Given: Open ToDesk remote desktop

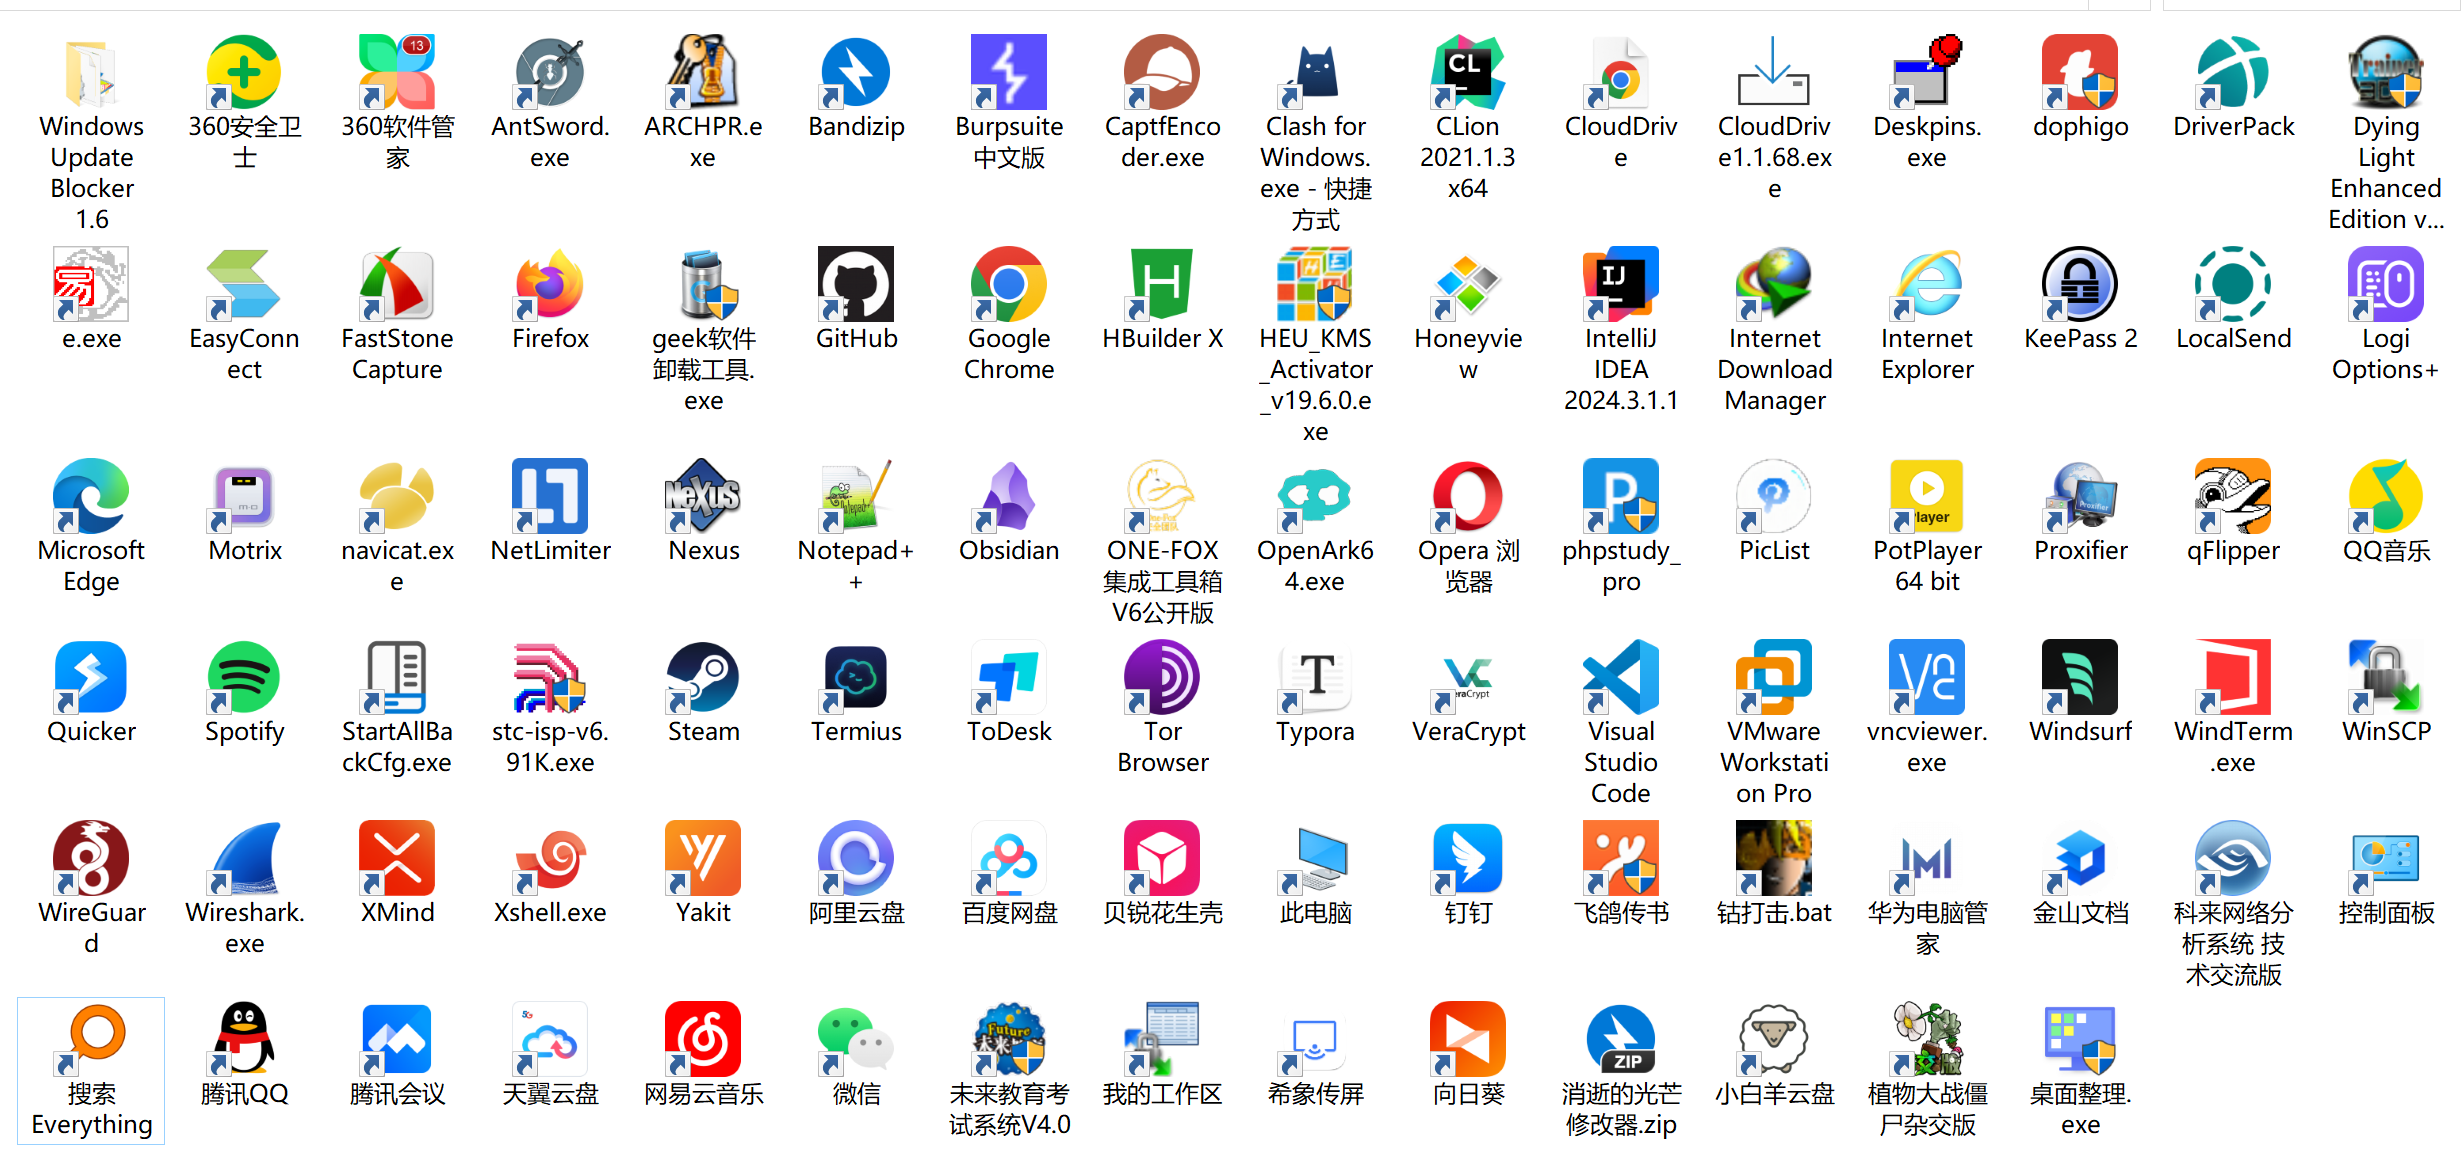Looking at the screenshot, I should tap(1009, 677).
